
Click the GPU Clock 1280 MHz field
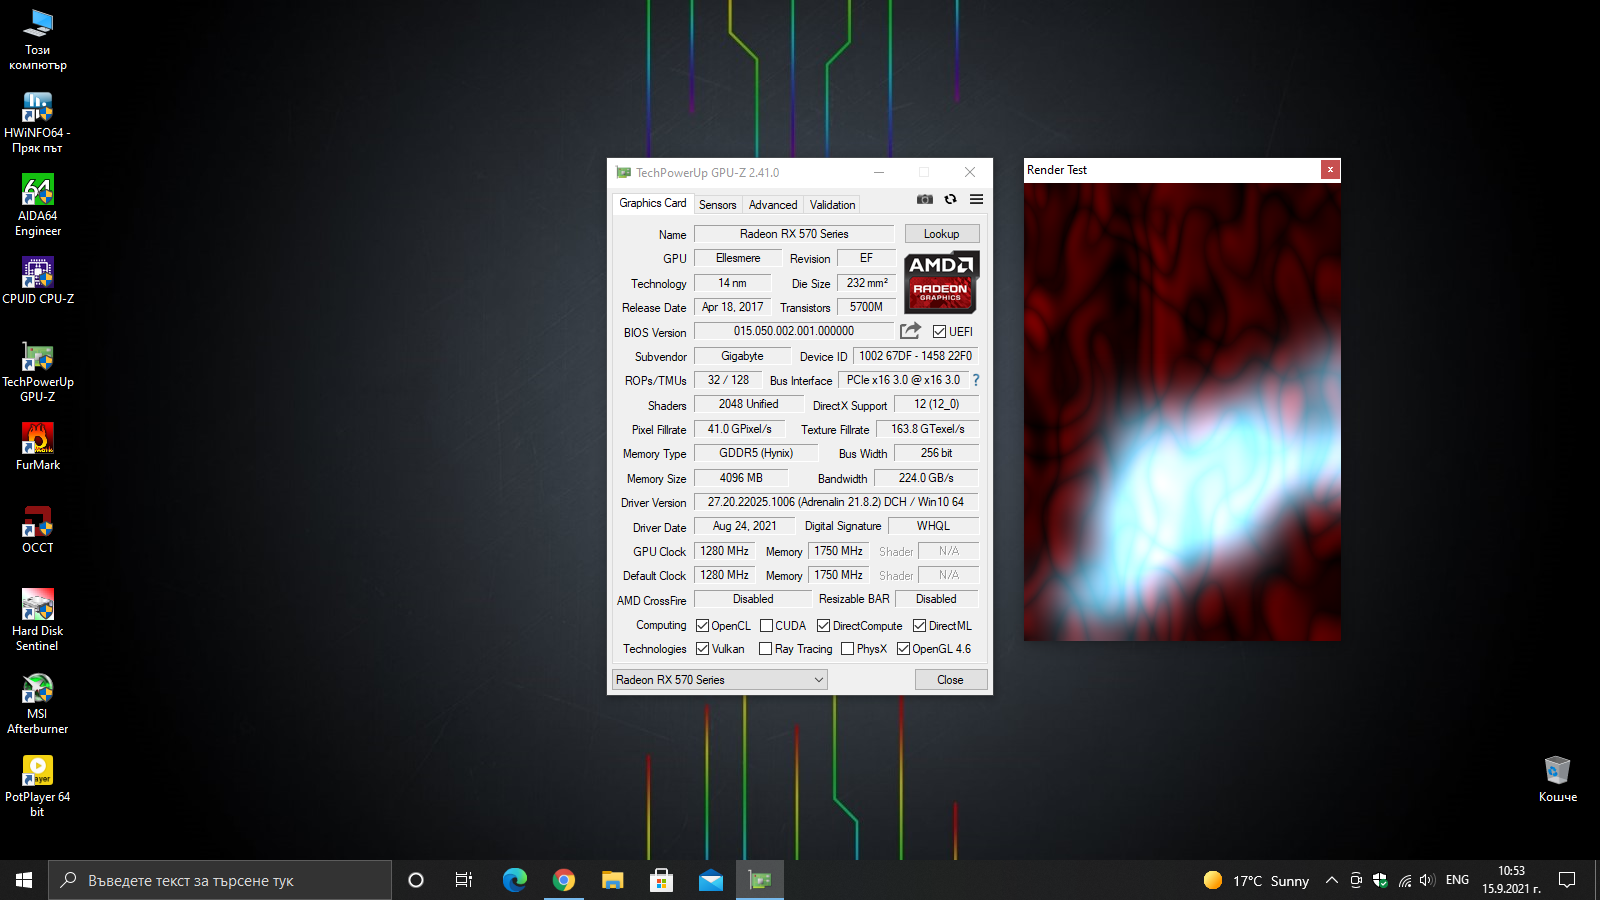tap(724, 551)
